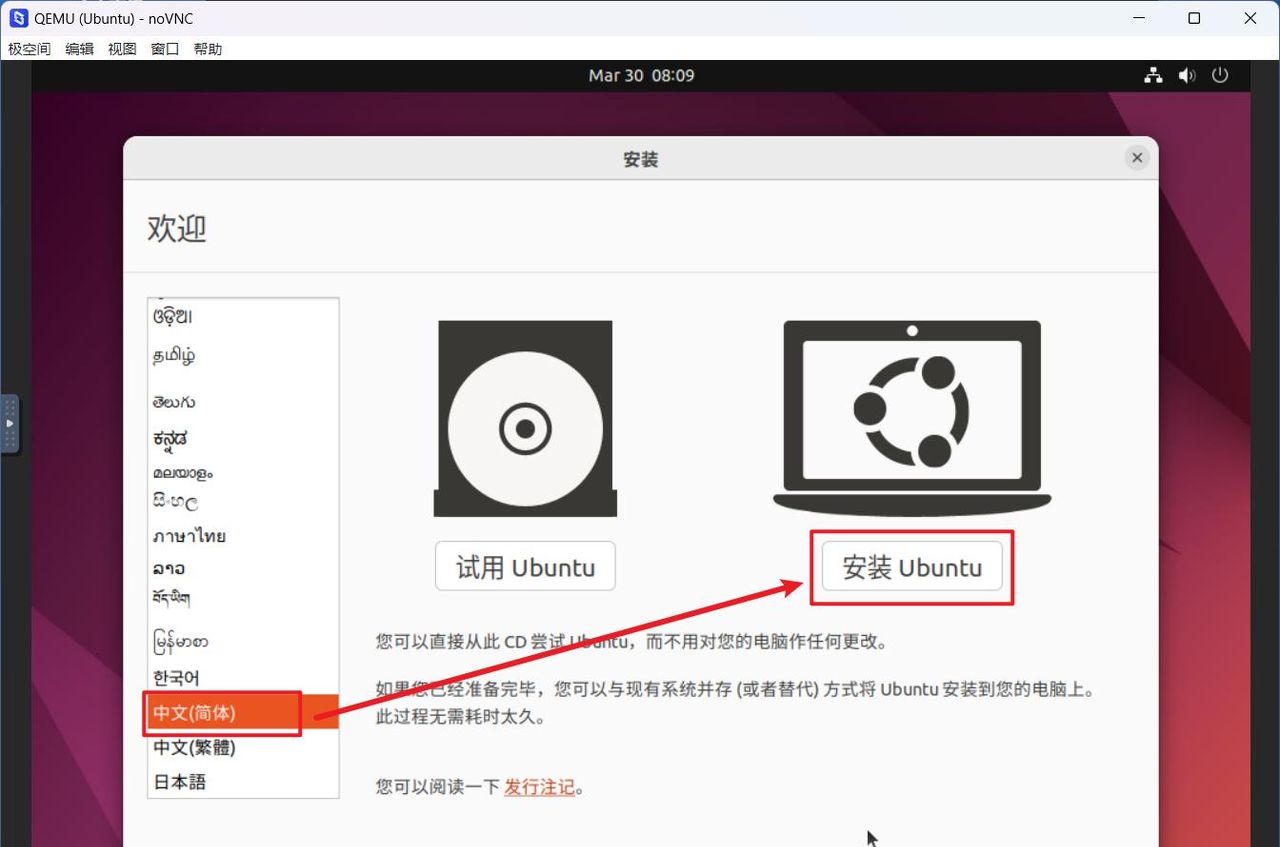Select ລາວ in the language list
The width and height of the screenshot is (1280, 847).
pyautogui.click(x=243, y=568)
